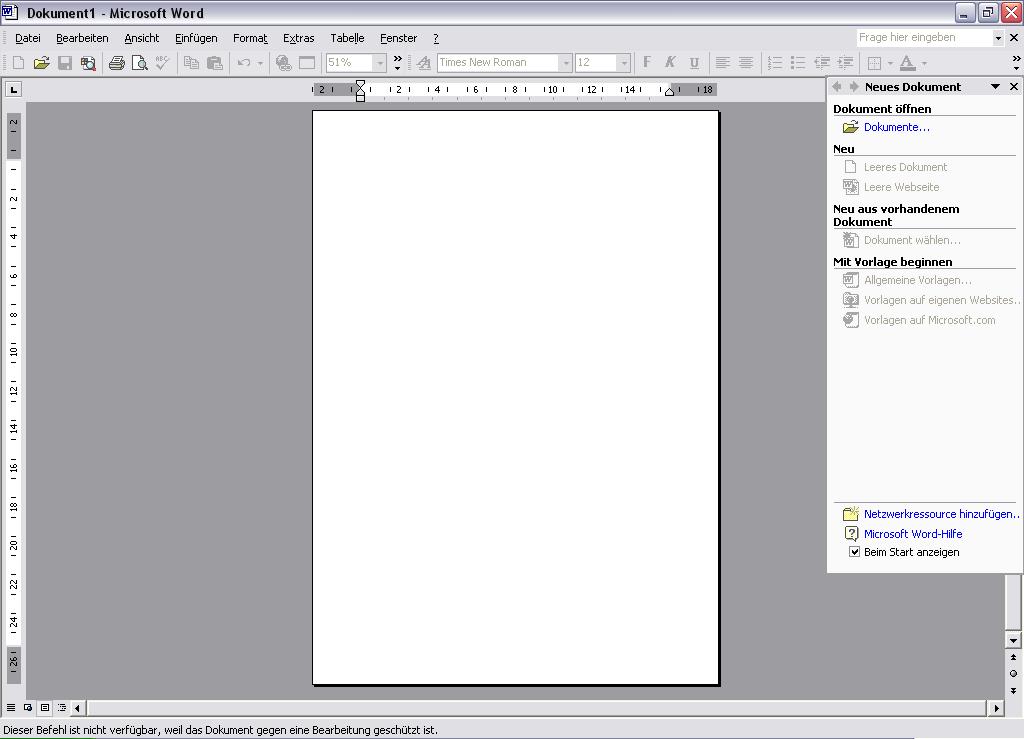Open the 51% zoom dropdown
1024x739 pixels.
pos(380,63)
